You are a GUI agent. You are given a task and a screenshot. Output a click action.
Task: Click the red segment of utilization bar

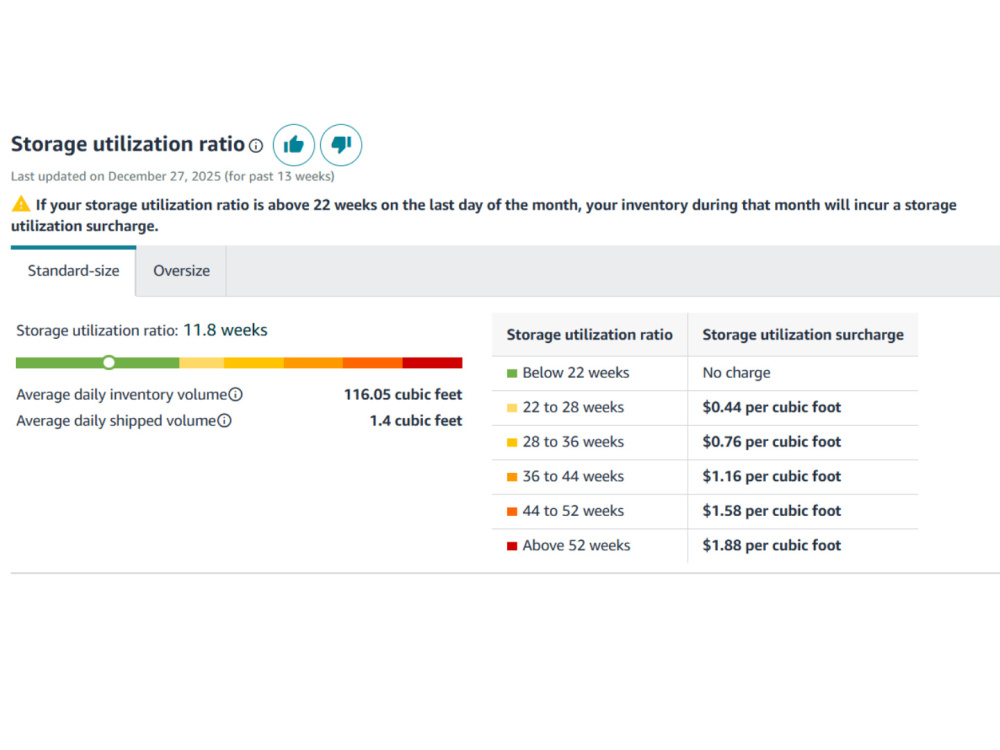432,363
